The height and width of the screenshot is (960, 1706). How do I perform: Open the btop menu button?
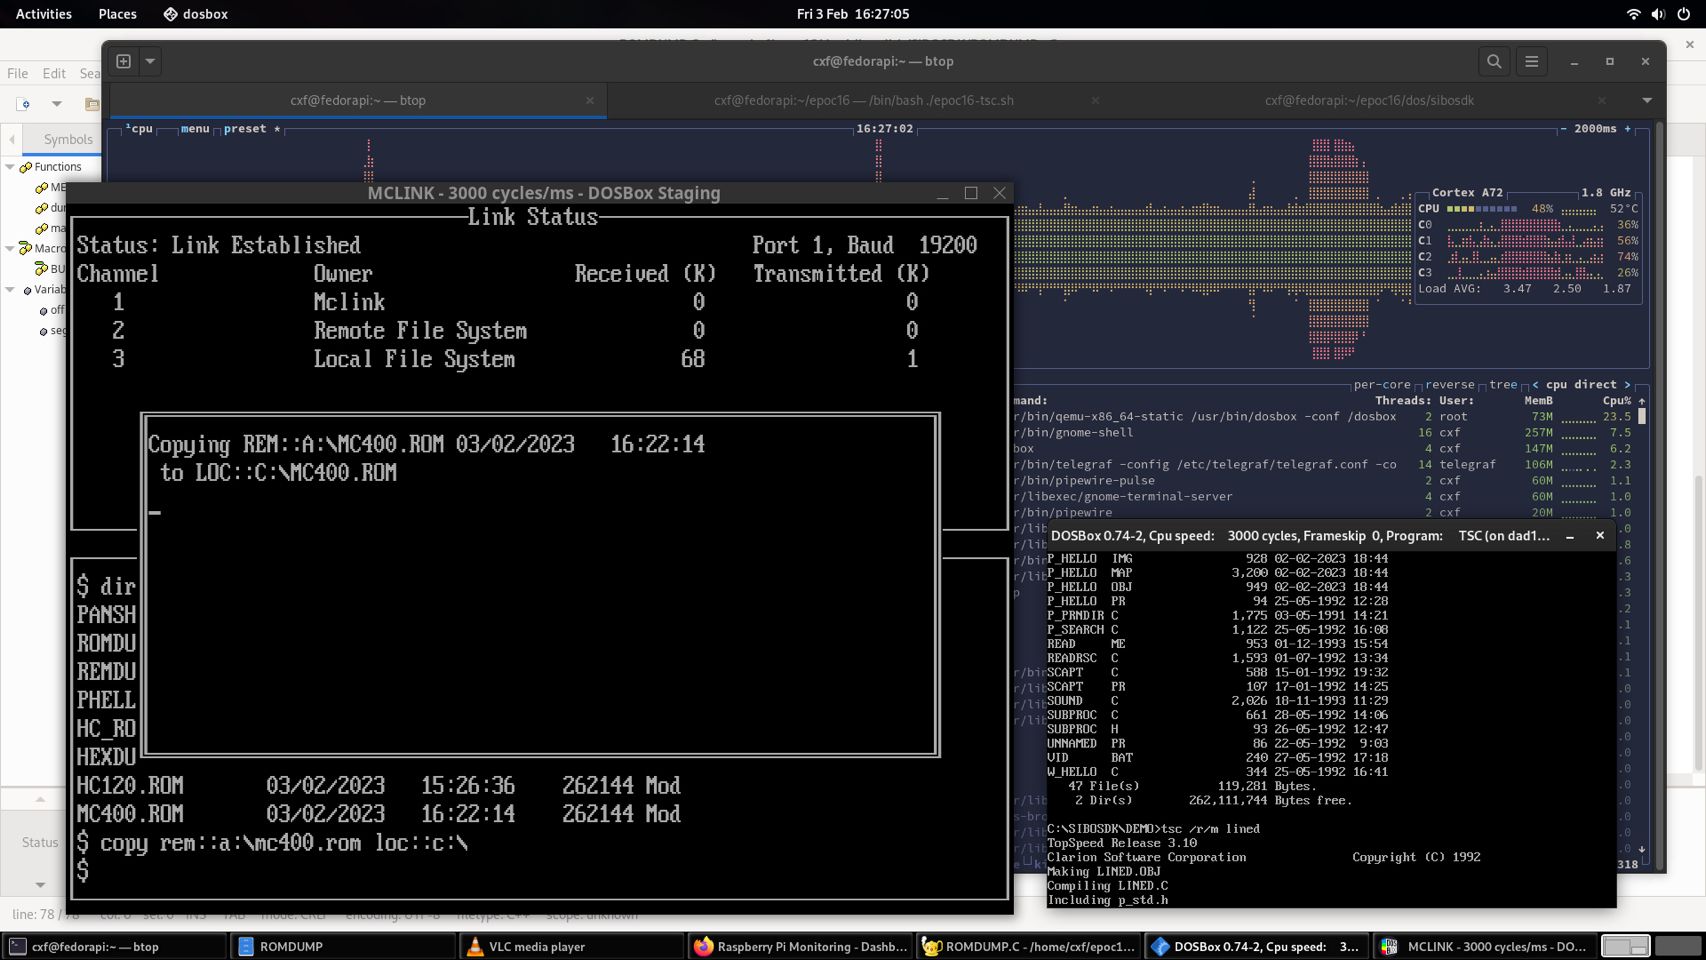tap(195, 129)
